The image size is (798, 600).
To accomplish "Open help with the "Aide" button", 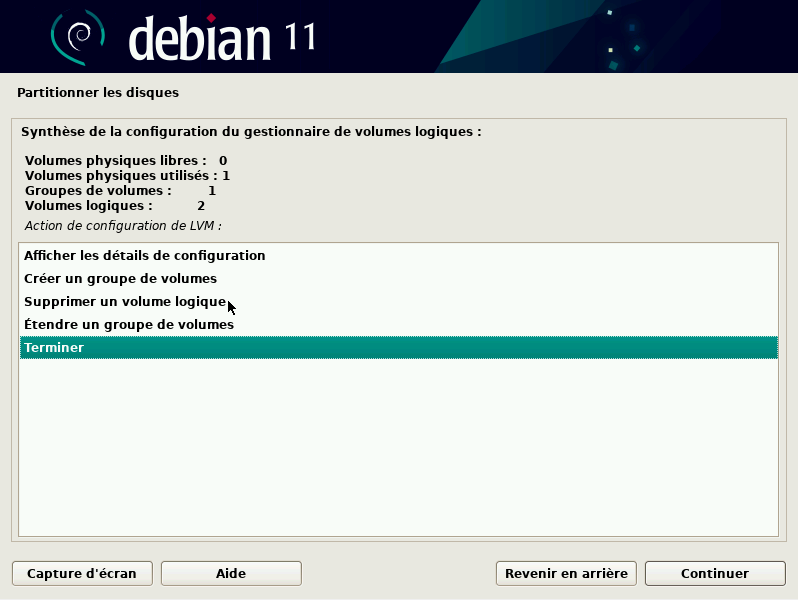I will click(x=231, y=573).
